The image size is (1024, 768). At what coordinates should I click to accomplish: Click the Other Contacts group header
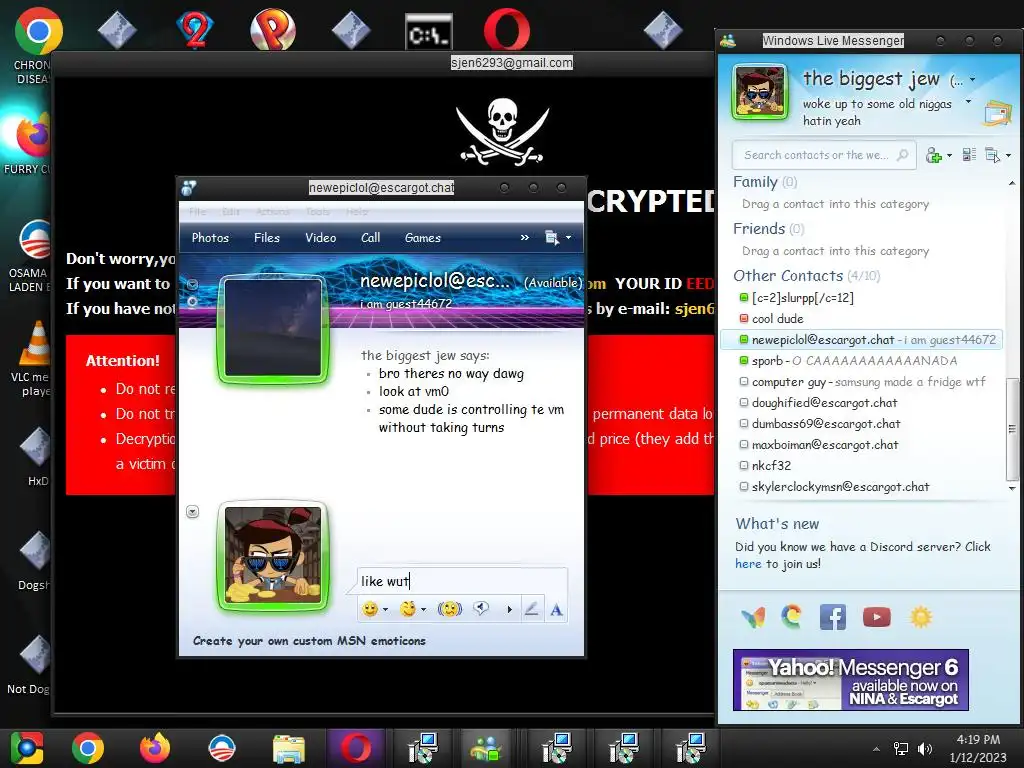(x=806, y=276)
